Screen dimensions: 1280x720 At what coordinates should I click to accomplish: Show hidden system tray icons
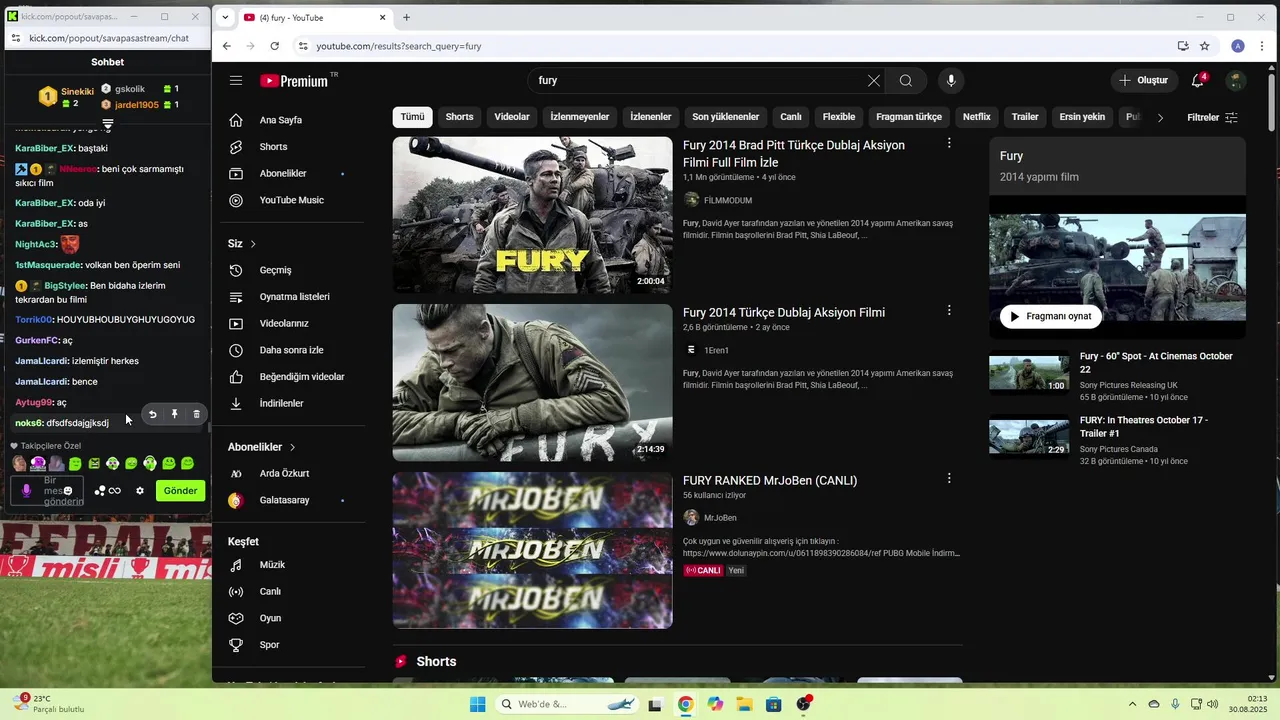[1132, 704]
